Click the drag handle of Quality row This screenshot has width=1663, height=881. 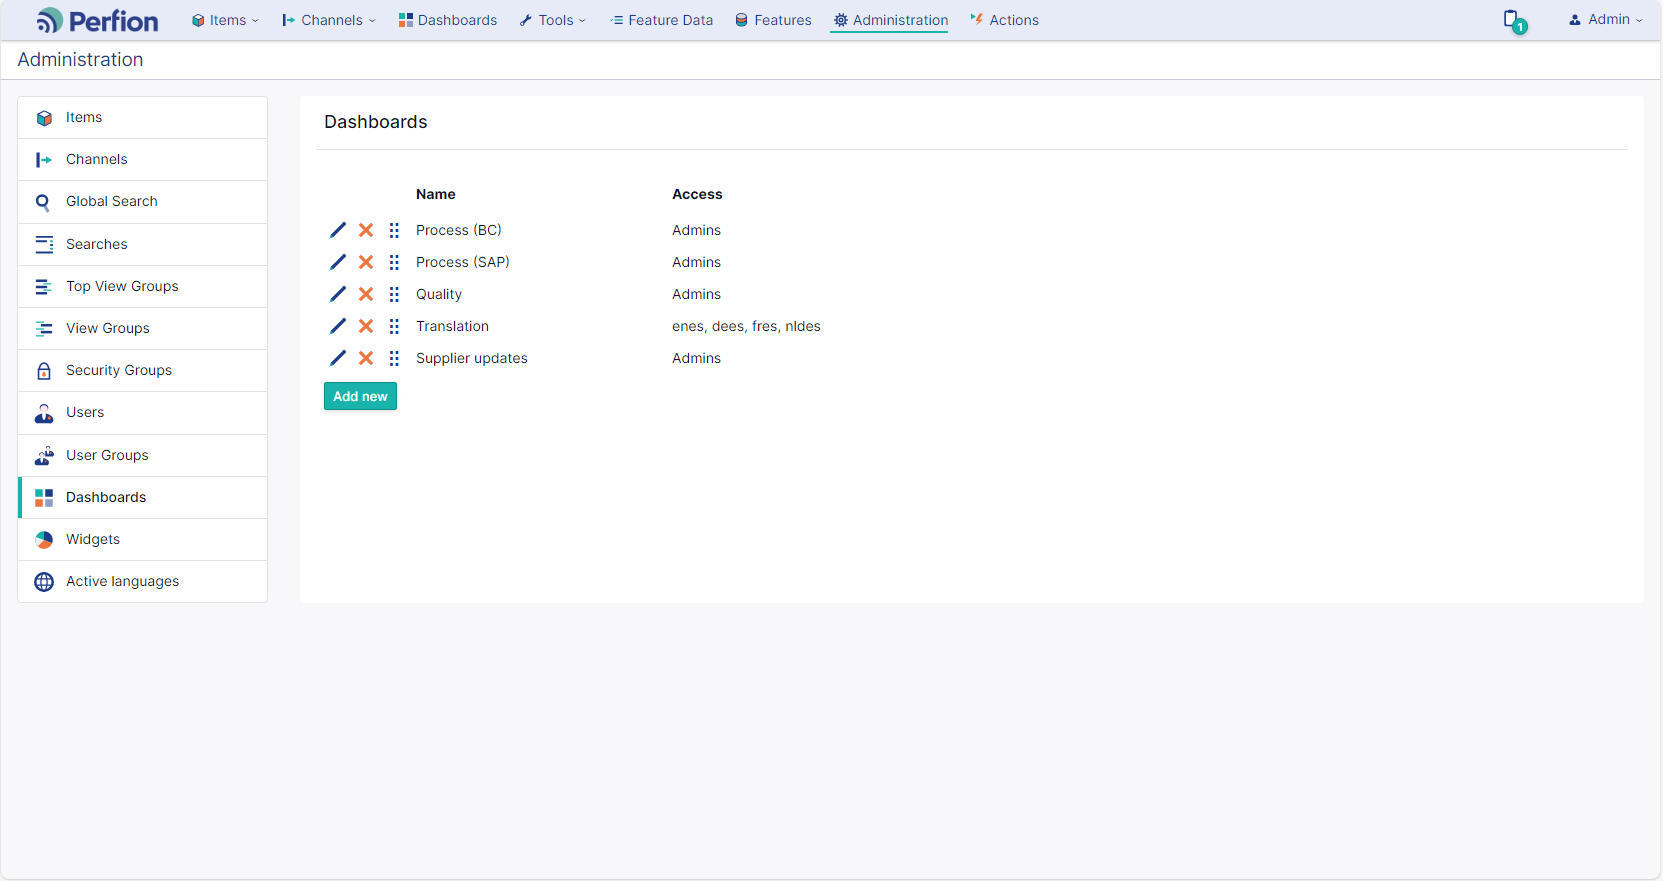(394, 294)
